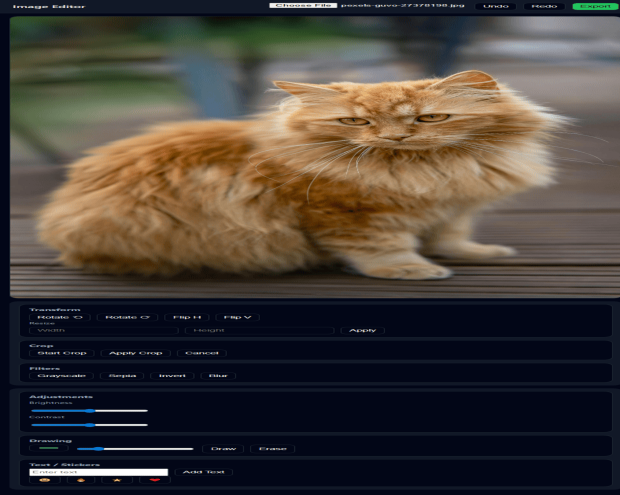Add the heart sticker
The image size is (620, 495).
pyautogui.click(x=154, y=481)
